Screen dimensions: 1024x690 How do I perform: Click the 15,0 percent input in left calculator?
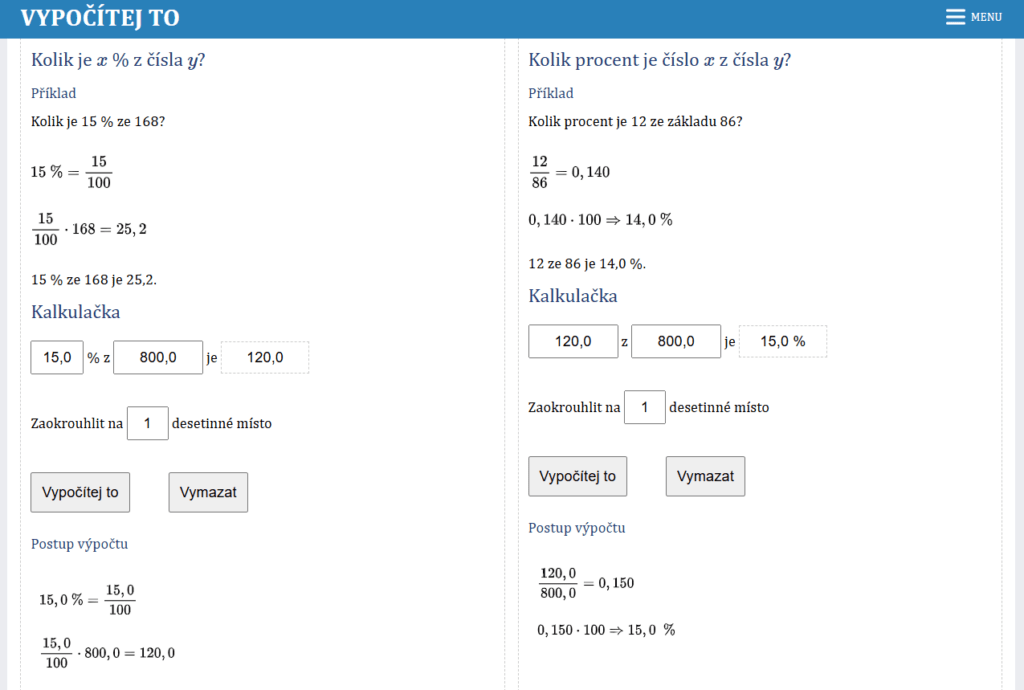[x=57, y=358]
